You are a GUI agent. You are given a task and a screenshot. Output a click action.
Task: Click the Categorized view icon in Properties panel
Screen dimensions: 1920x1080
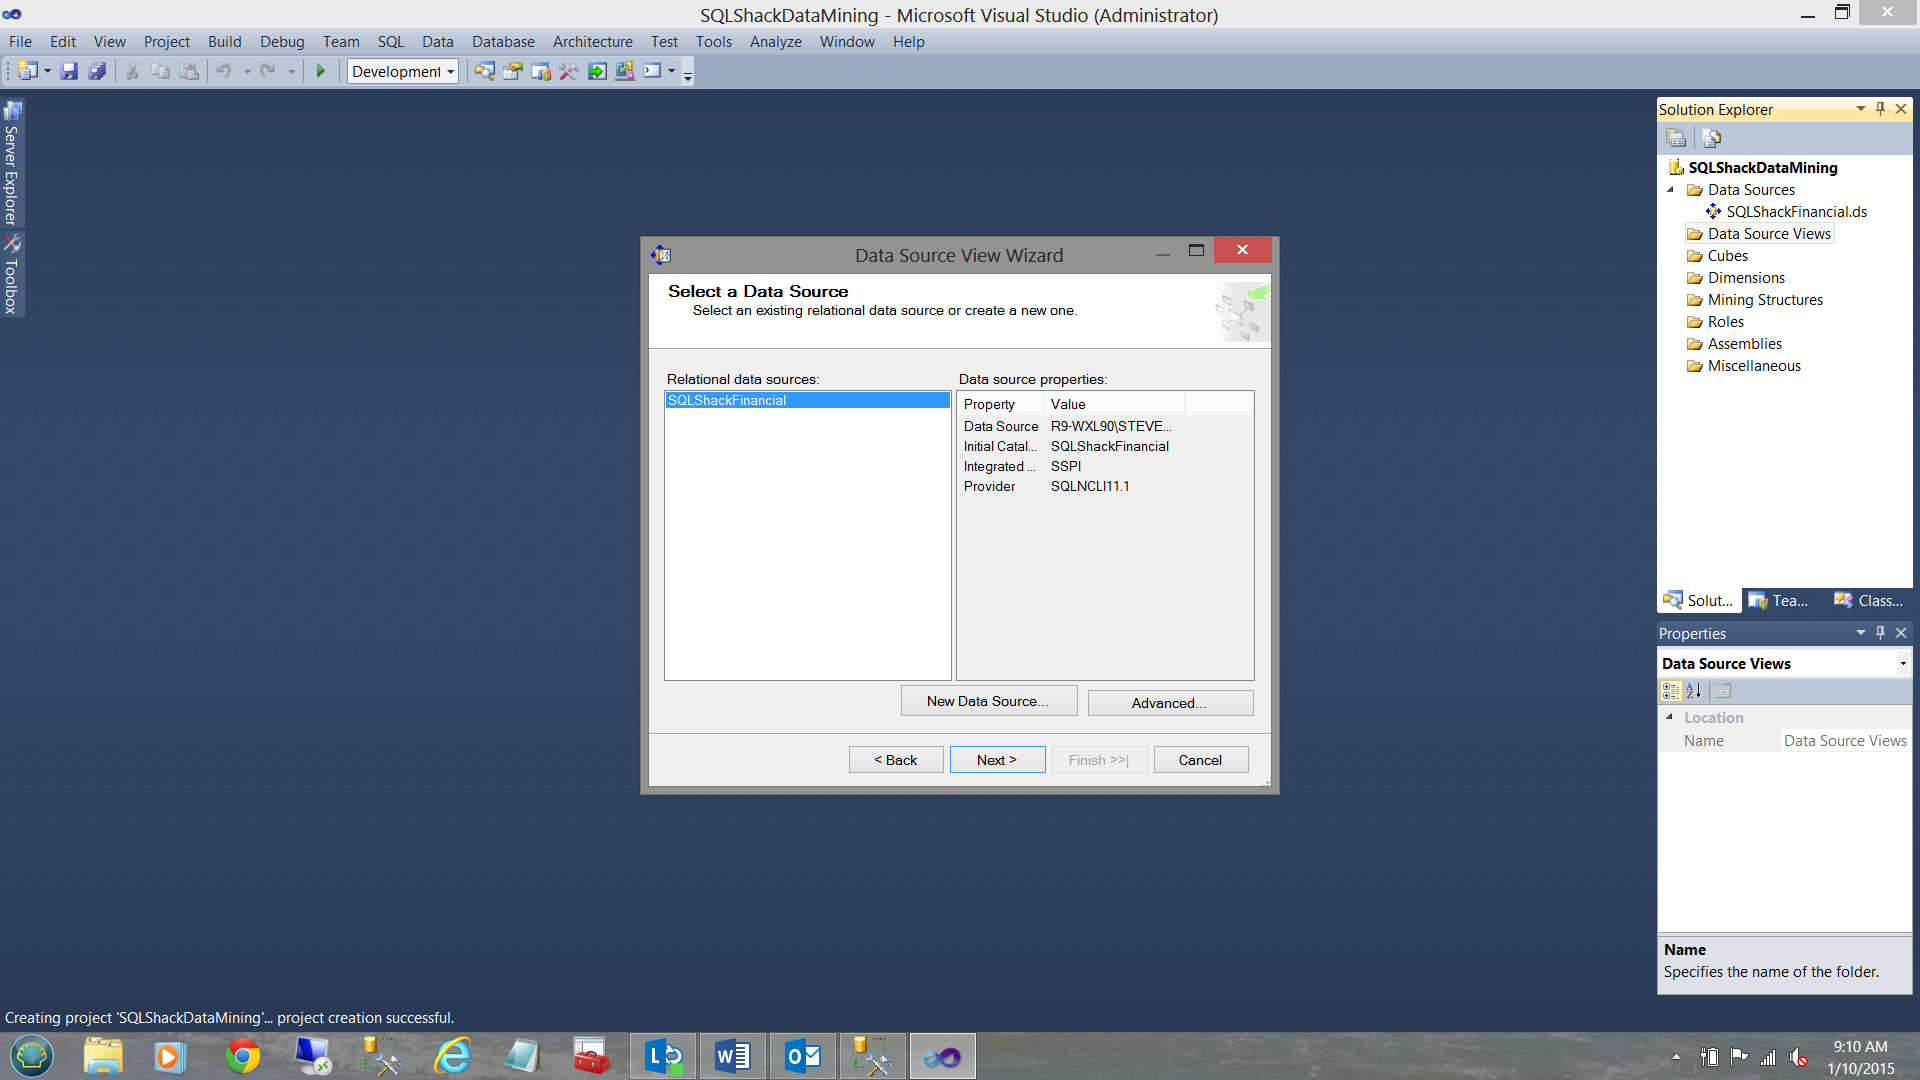pyautogui.click(x=1670, y=691)
